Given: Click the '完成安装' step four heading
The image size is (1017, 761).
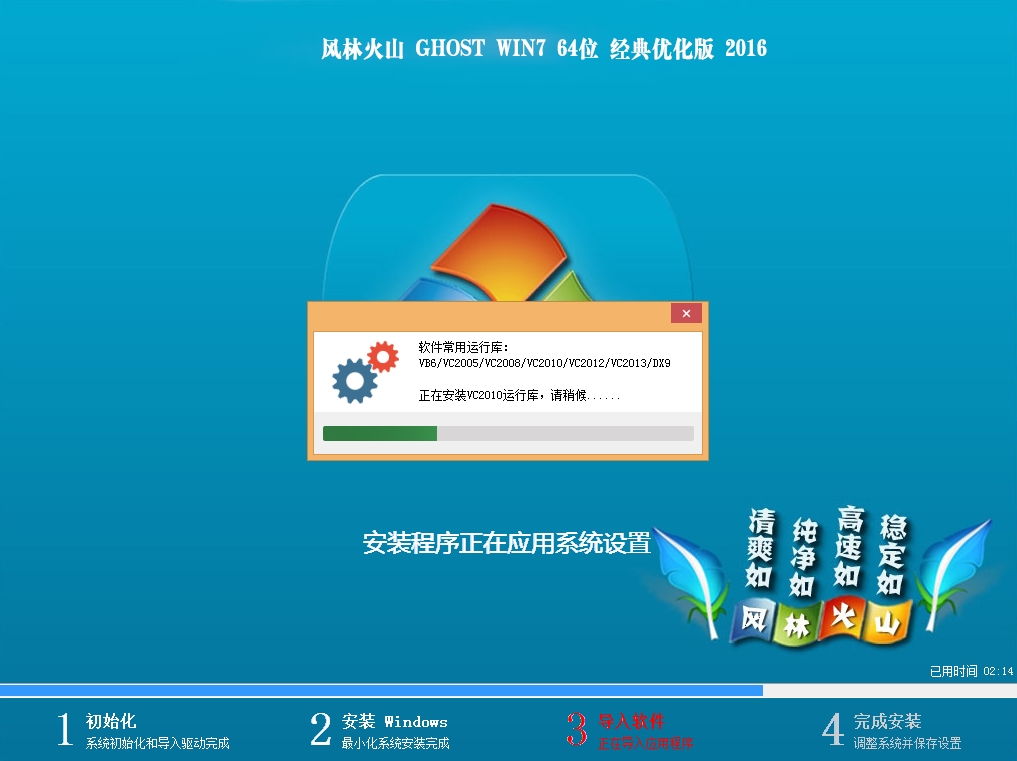Looking at the screenshot, I should tap(887, 721).
